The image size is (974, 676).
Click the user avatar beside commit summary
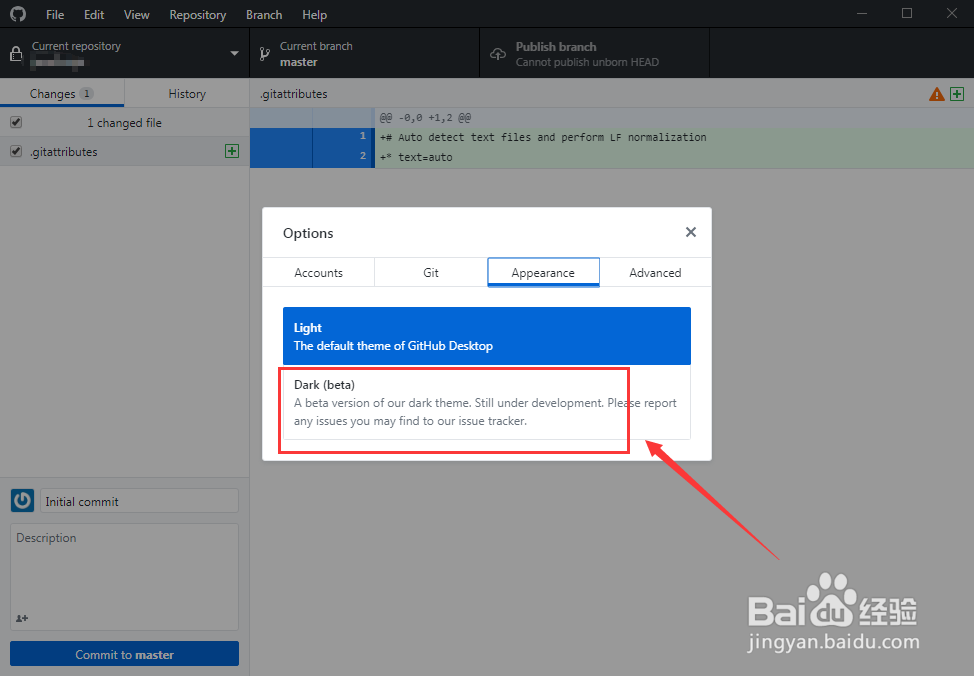tap(22, 500)
